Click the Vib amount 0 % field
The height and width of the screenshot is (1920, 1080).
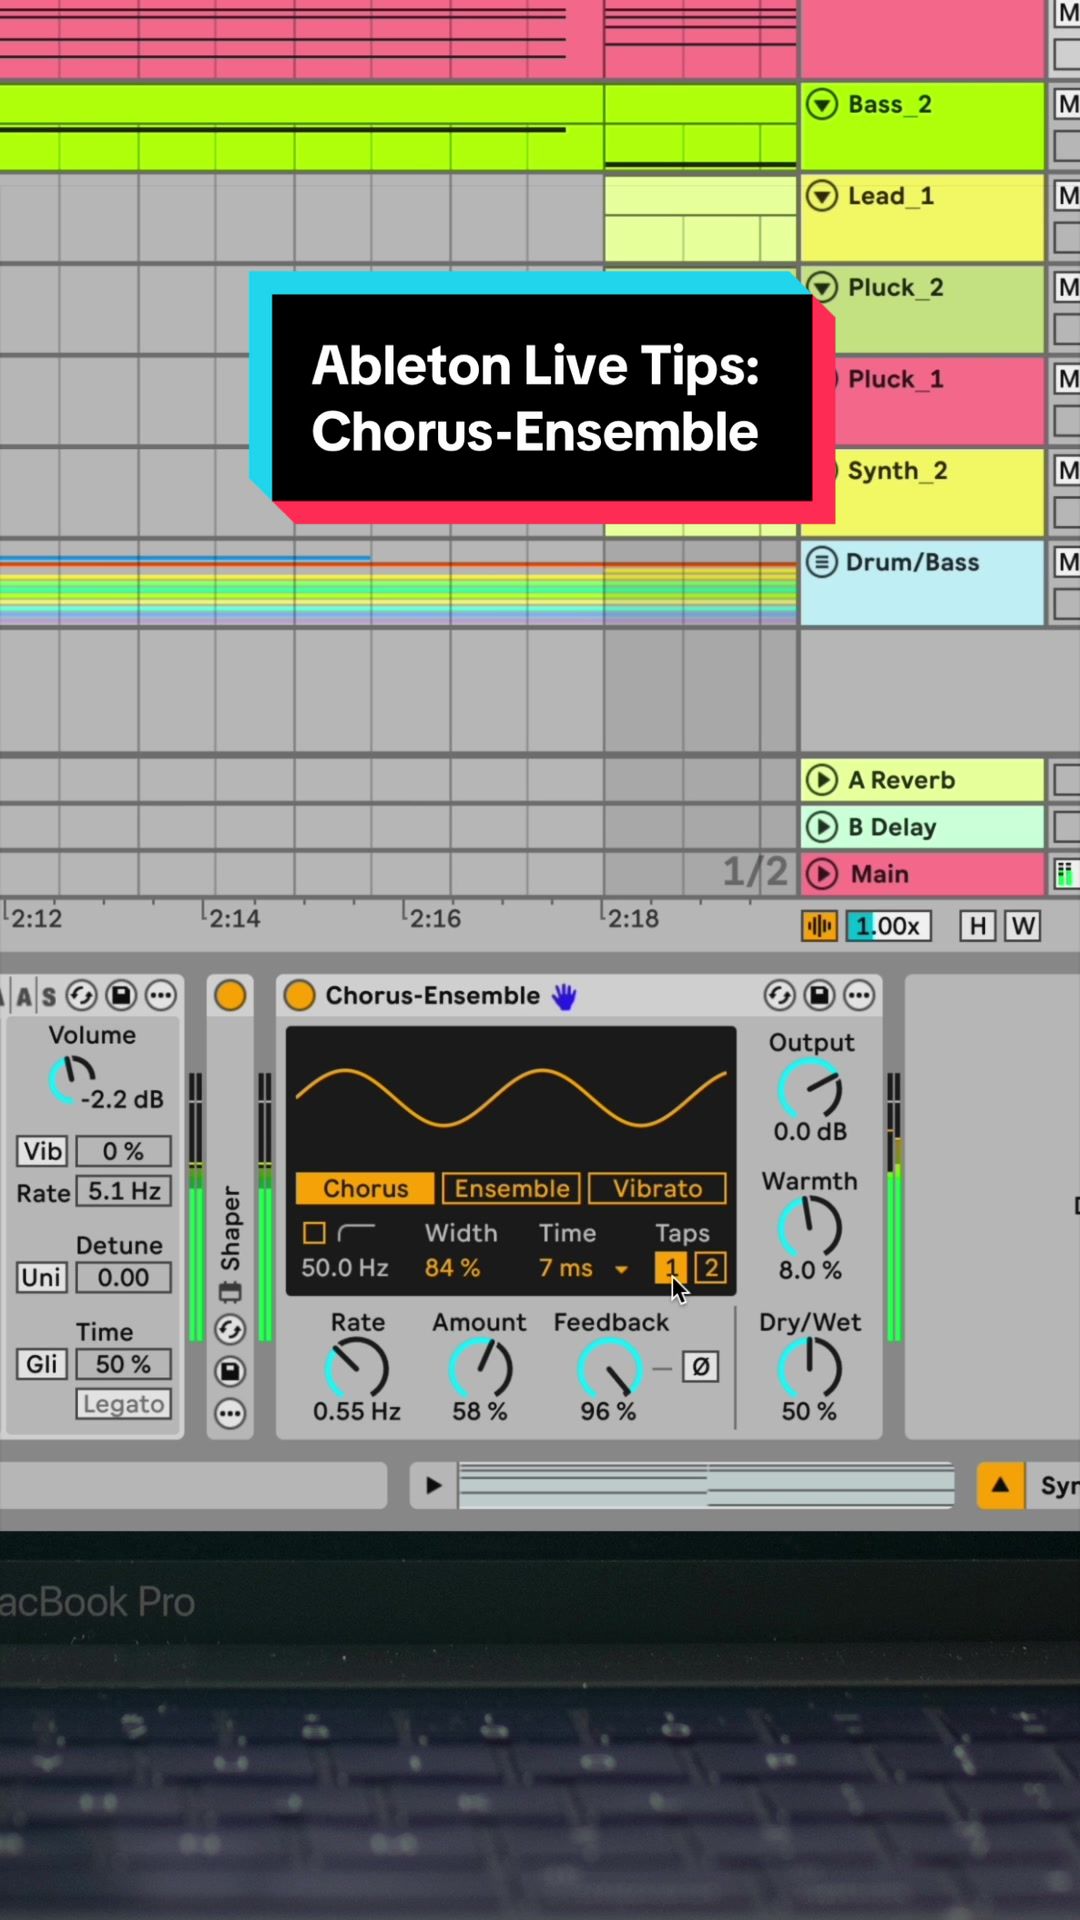[x=123, y=1151]
